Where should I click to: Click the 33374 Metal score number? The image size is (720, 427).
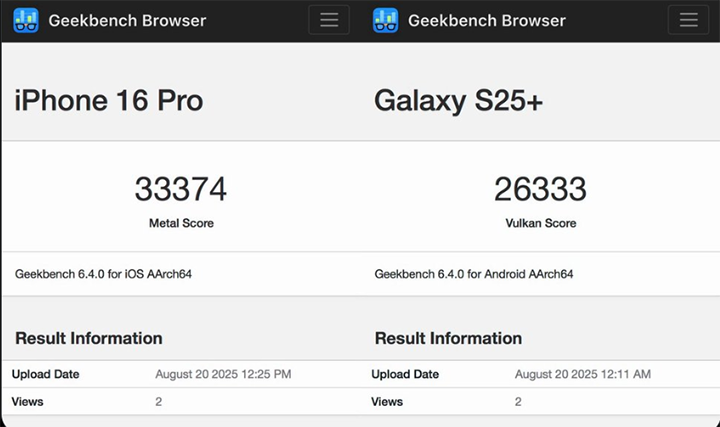tap(181, 189)
